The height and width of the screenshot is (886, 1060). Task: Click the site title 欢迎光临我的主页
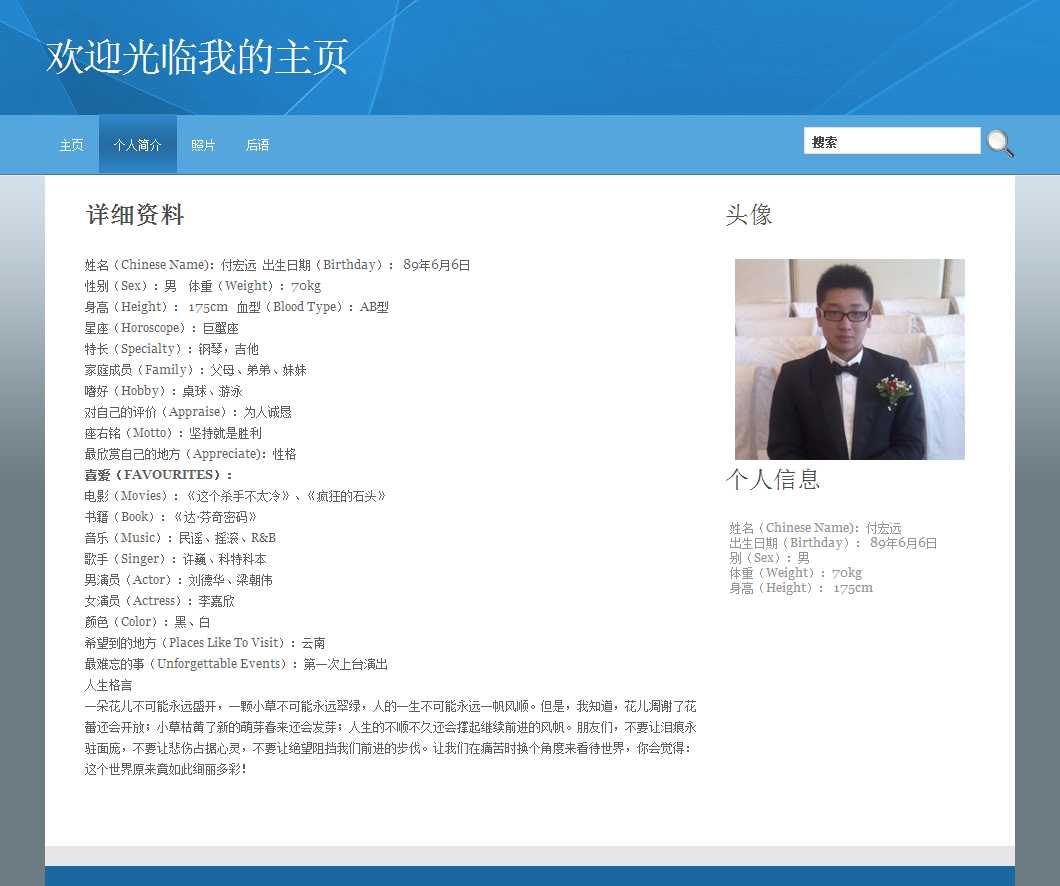[x=197, y=57]
